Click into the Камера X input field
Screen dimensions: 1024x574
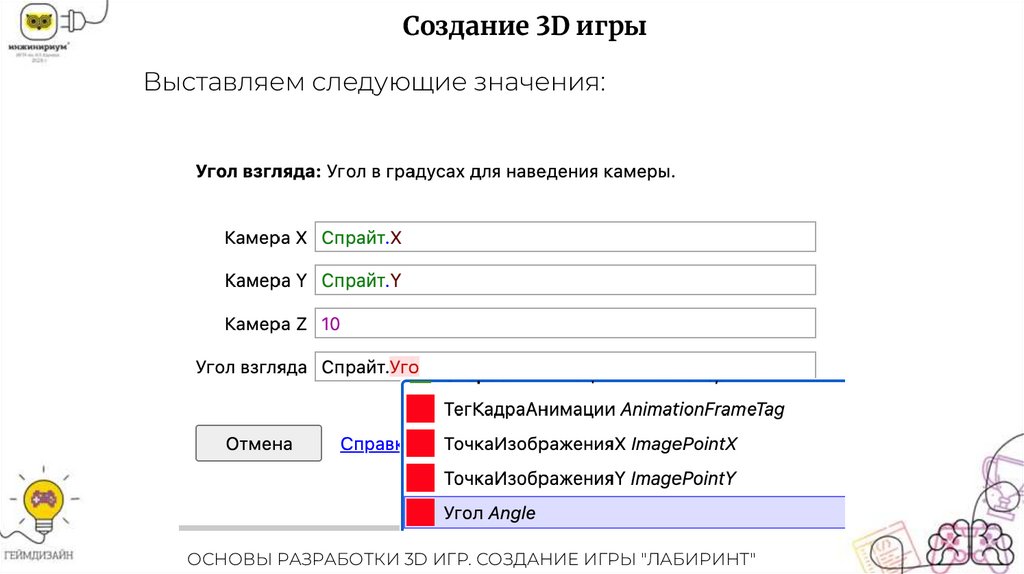(x=565, y=237)
